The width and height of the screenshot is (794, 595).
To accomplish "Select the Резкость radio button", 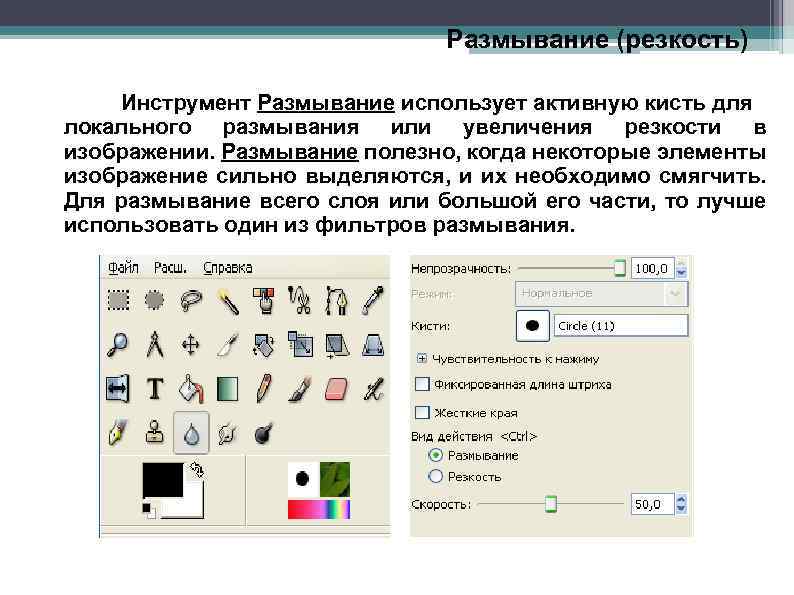I will tap(435, 476).
